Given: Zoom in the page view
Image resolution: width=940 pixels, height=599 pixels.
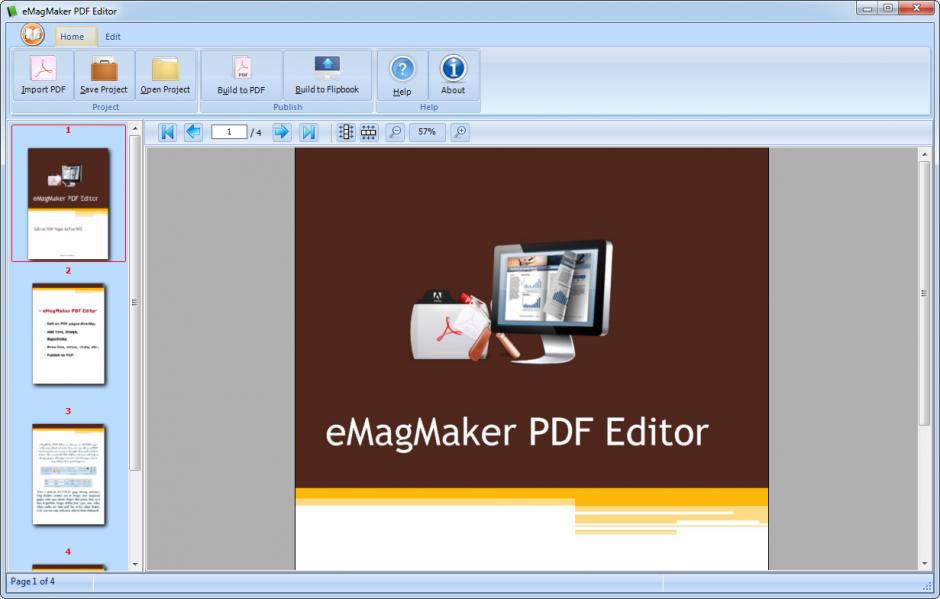Looking at the screenshot, I should point(460,132).
